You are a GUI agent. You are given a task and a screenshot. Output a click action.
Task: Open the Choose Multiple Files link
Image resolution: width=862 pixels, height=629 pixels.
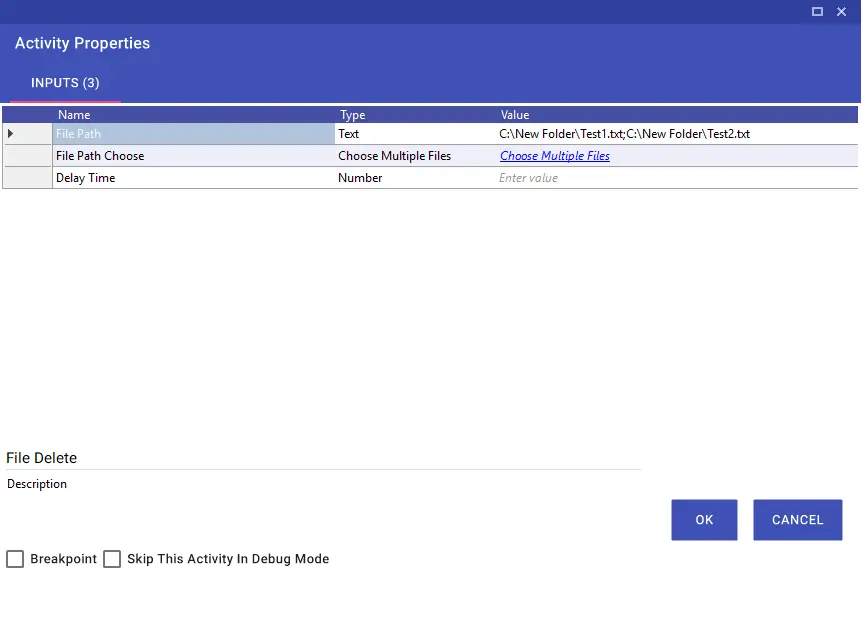click(555, 156)
